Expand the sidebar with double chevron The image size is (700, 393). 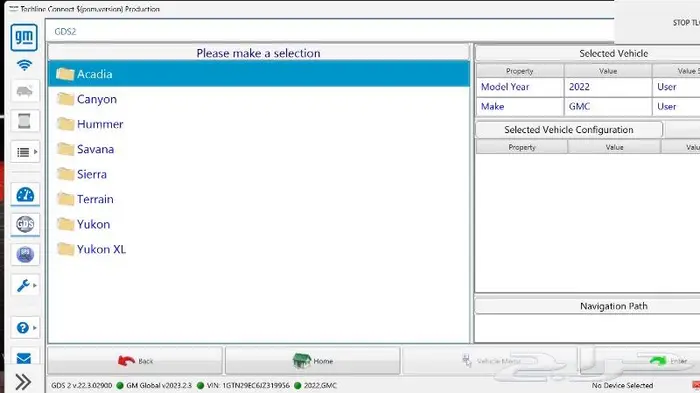pos(23,382)
